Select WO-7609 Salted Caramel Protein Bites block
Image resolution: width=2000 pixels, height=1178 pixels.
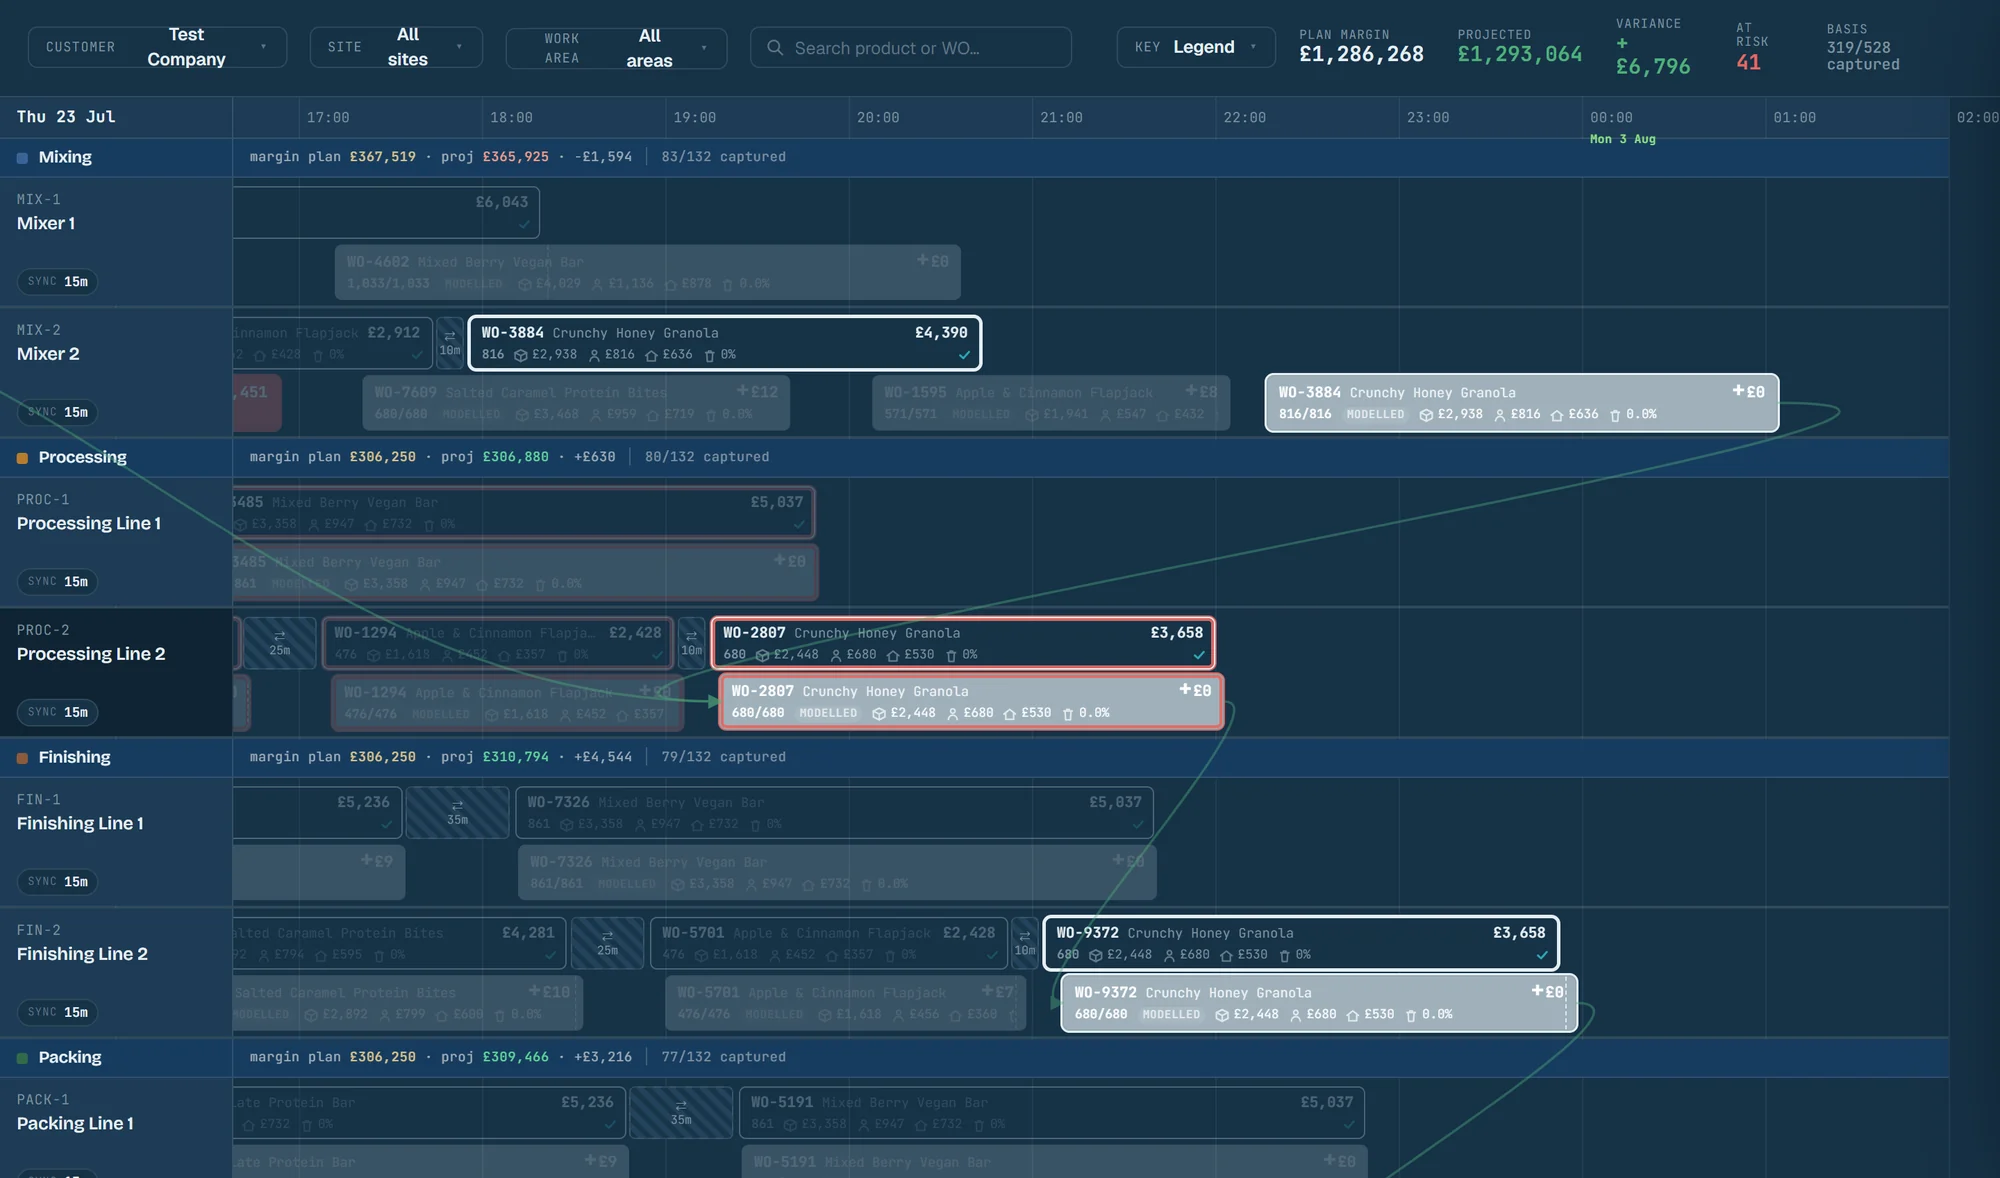pos(576,403)
